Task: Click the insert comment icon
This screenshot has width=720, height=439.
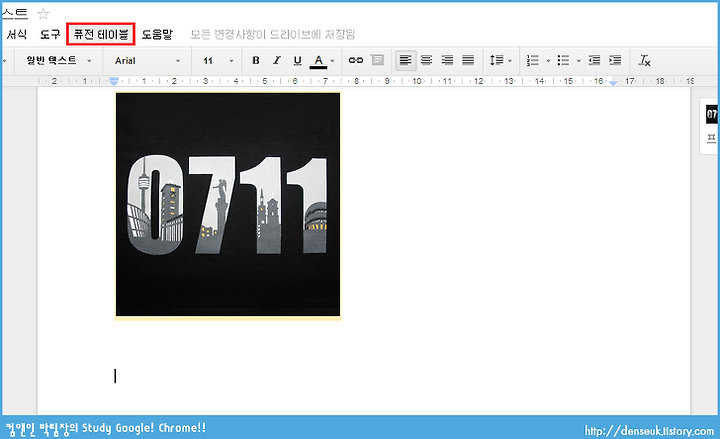Action: pos(377,60)
